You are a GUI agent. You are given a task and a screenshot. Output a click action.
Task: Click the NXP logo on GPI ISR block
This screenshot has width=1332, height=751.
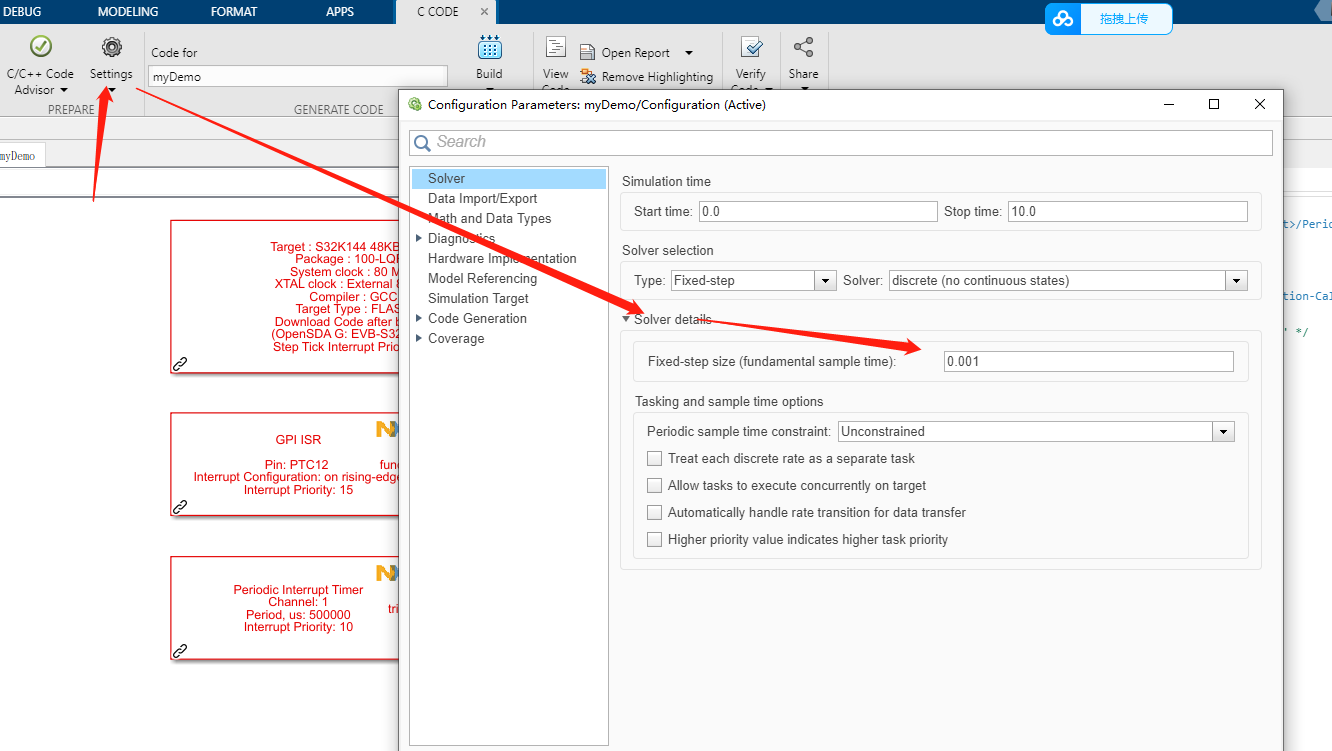pyautogui.click(x=387, y=429)
